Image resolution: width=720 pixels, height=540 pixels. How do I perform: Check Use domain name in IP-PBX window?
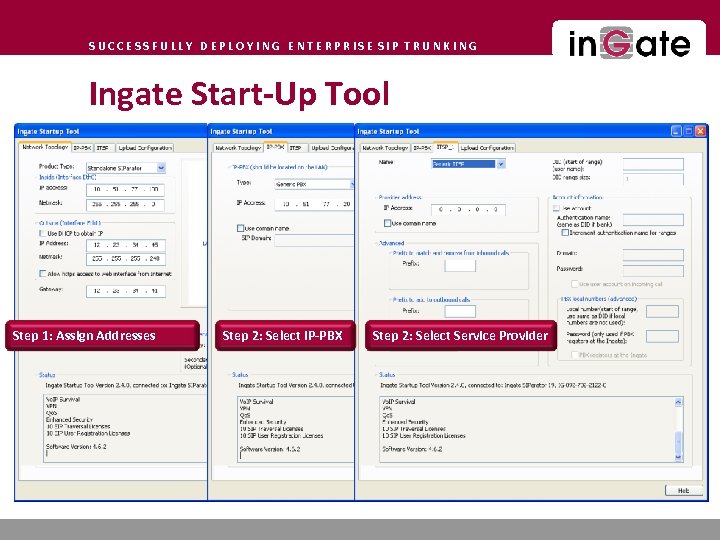click(240, 228)
